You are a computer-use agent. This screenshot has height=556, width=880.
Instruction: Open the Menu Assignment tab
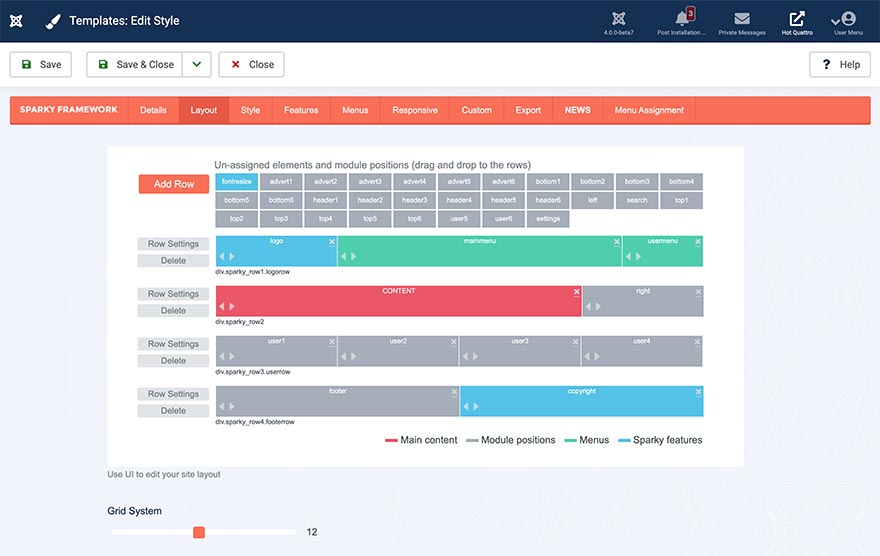point(649,110)
